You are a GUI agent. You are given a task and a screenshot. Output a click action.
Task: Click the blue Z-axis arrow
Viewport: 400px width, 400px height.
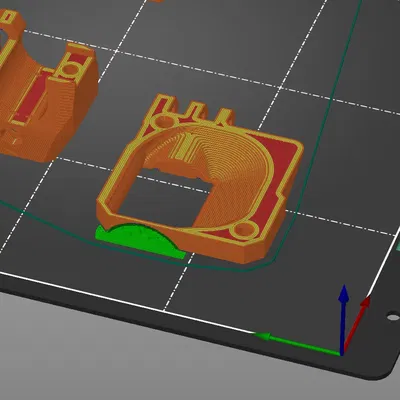click(x=343, y=319)
